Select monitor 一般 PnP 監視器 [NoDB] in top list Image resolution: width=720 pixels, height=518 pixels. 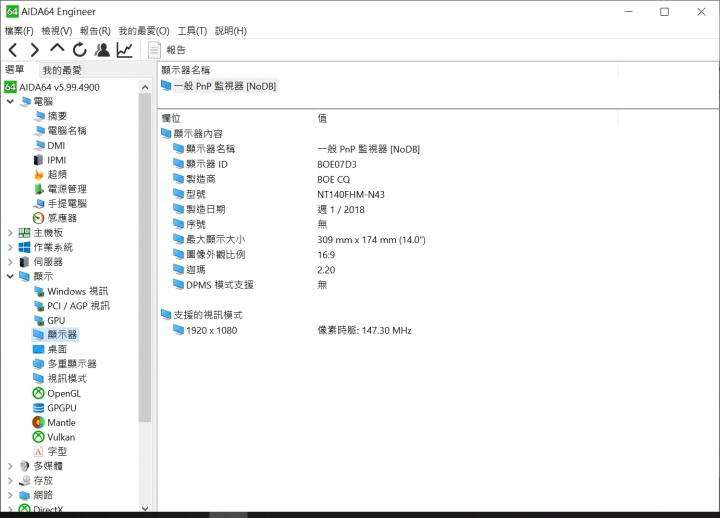tap(219, 86)
